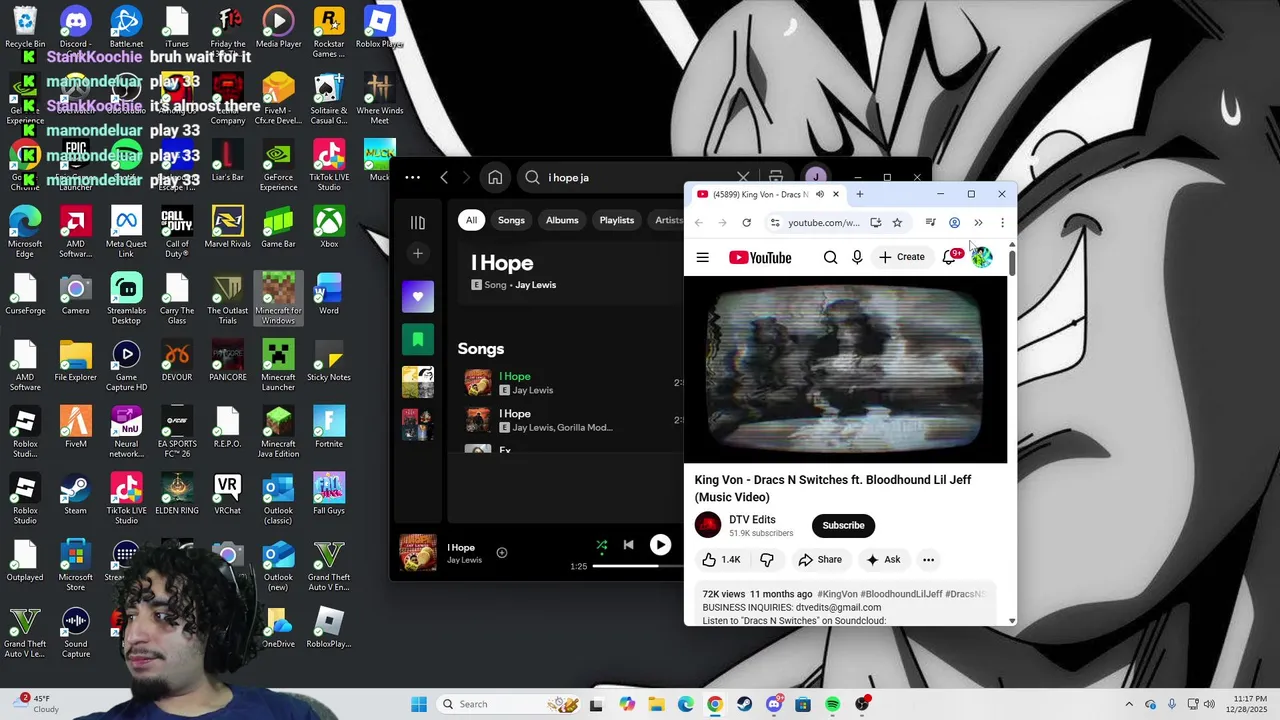Click the Windows taskbar Search box
Image resolution: width=1280 pixels, height=720 pixels.
pos(509,704)
